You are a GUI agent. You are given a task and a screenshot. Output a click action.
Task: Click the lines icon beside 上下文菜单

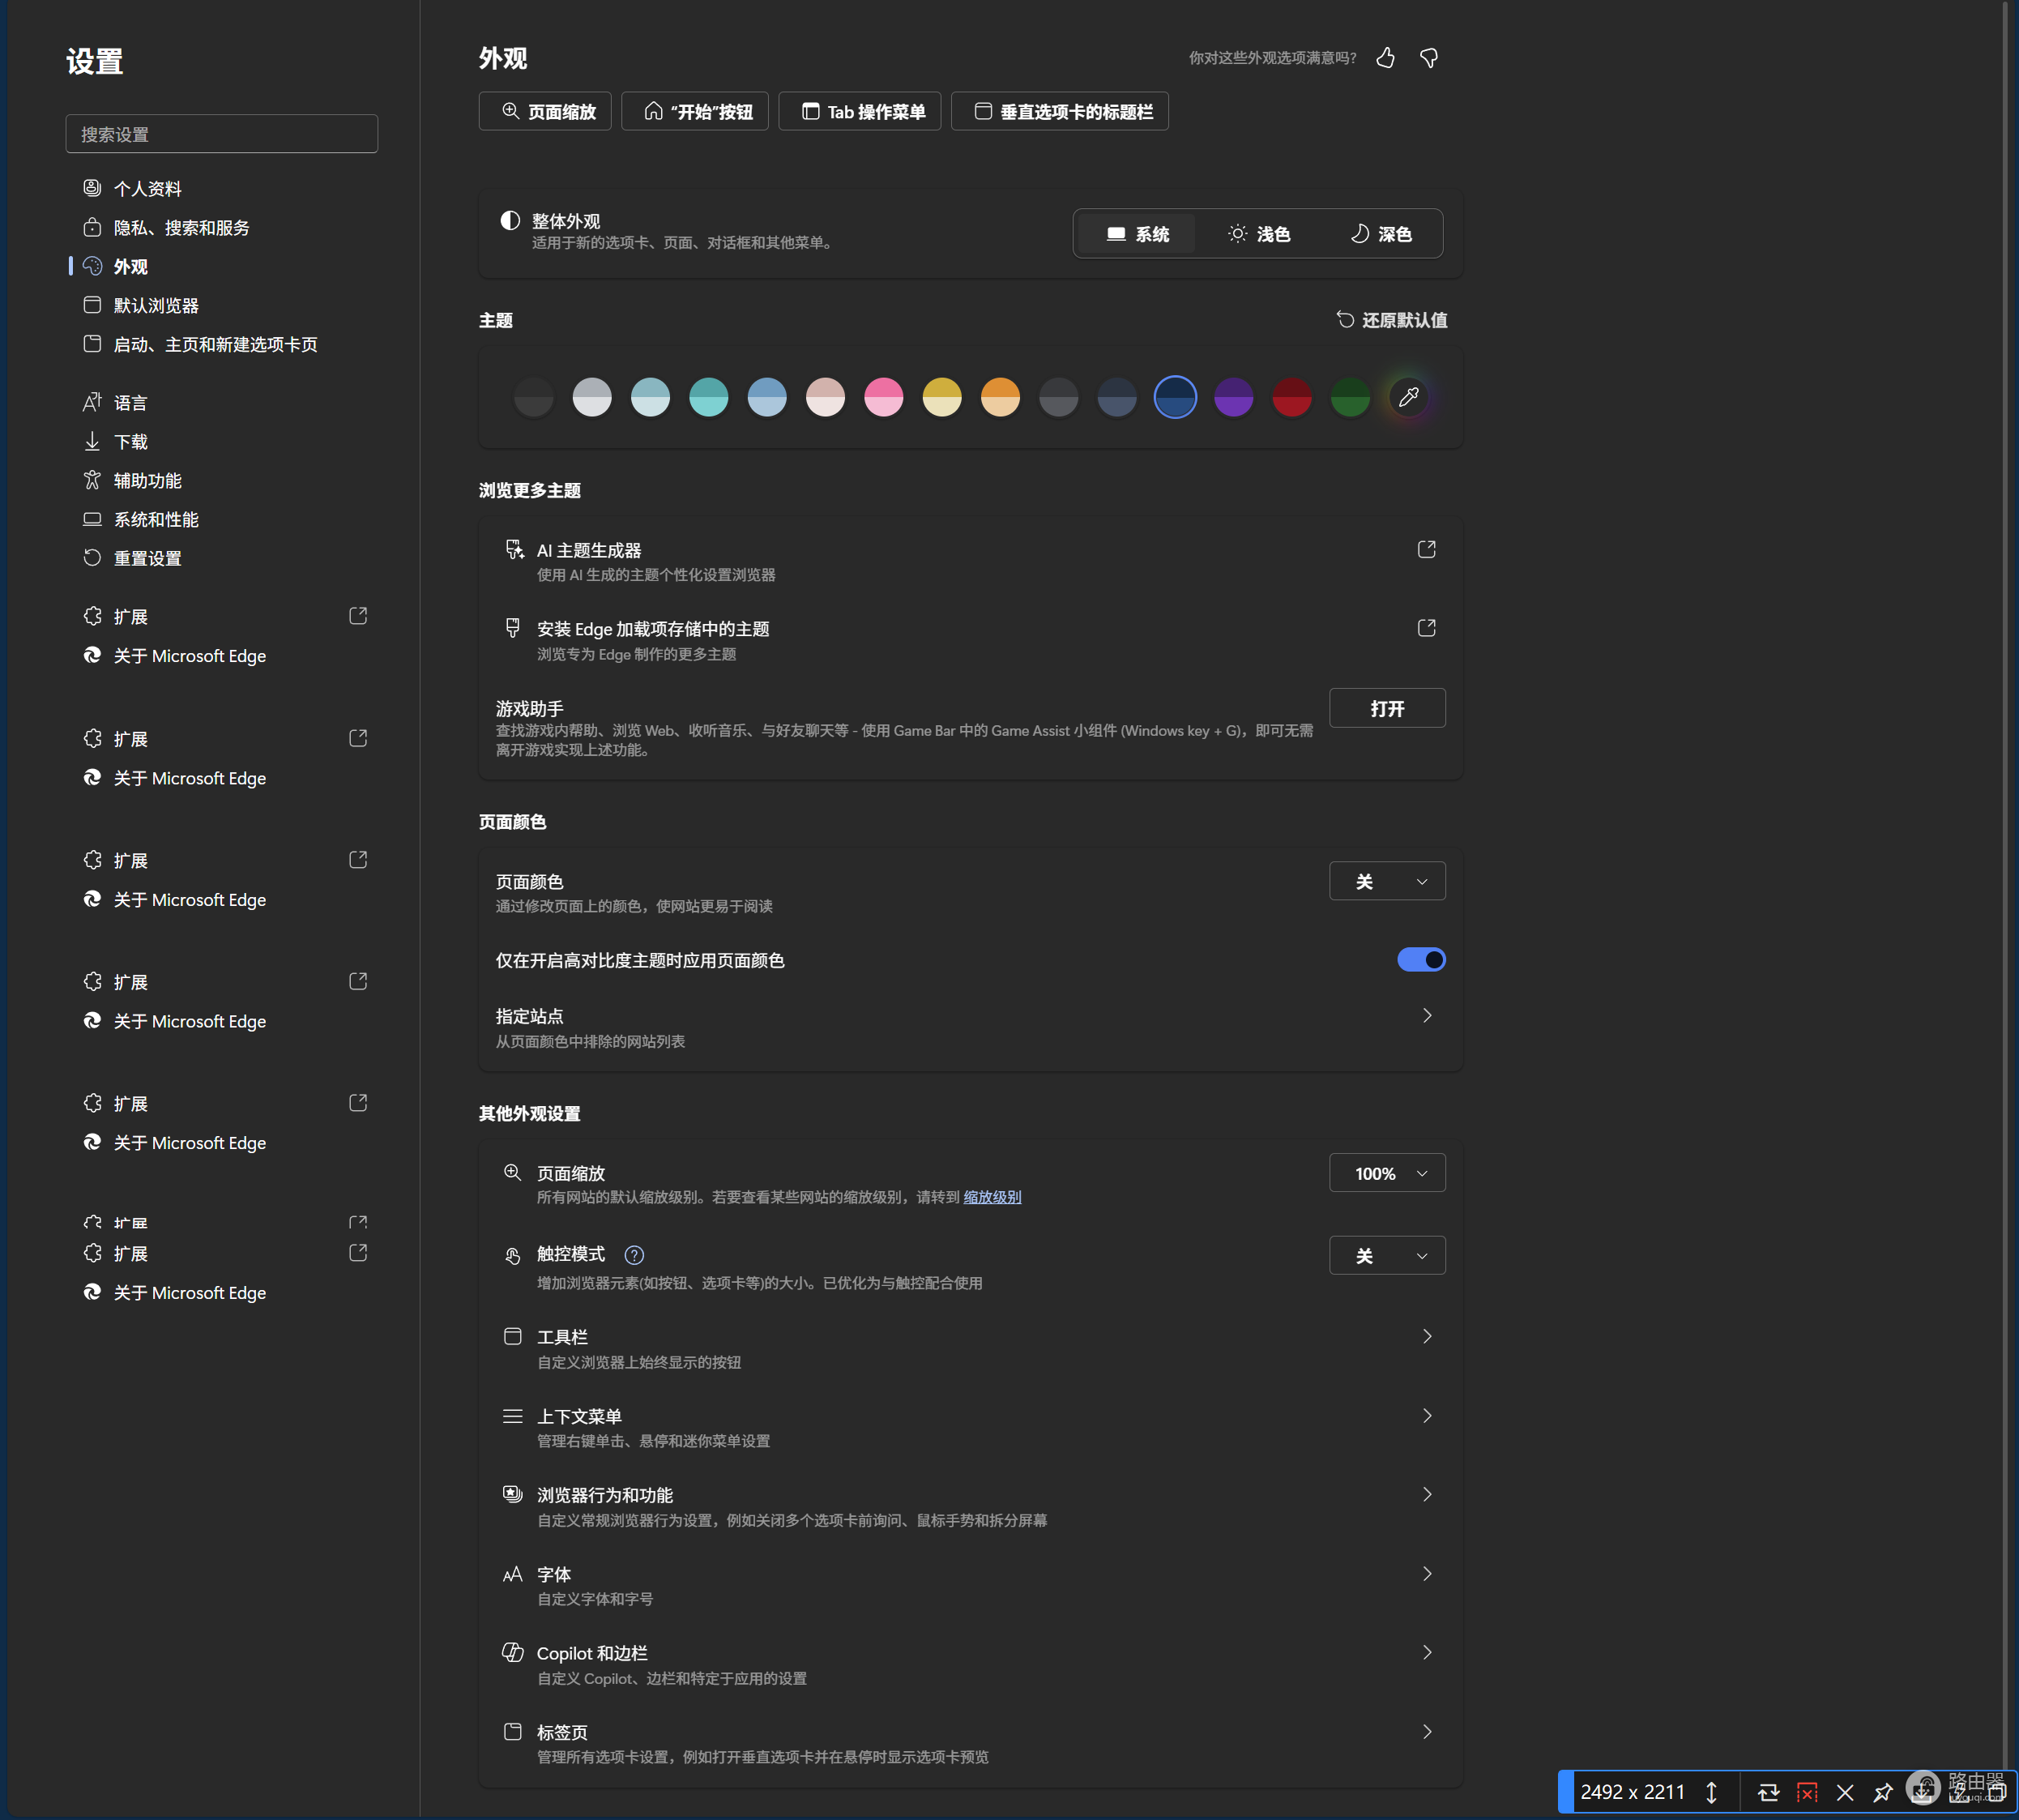(513, 1416)
